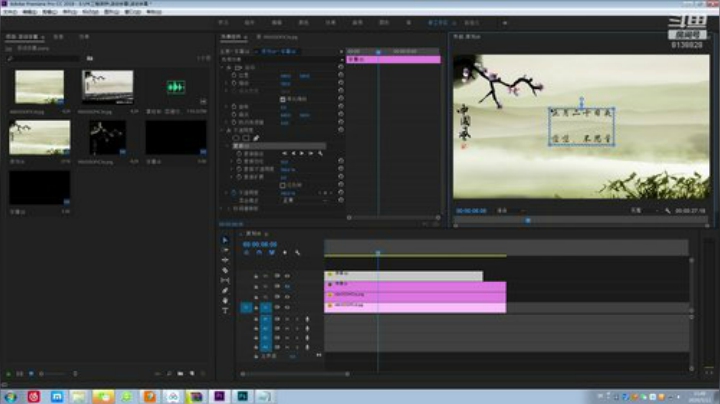Open mask tracking method wrench
The height and width of the screenshot is (404, 720).
320,153
